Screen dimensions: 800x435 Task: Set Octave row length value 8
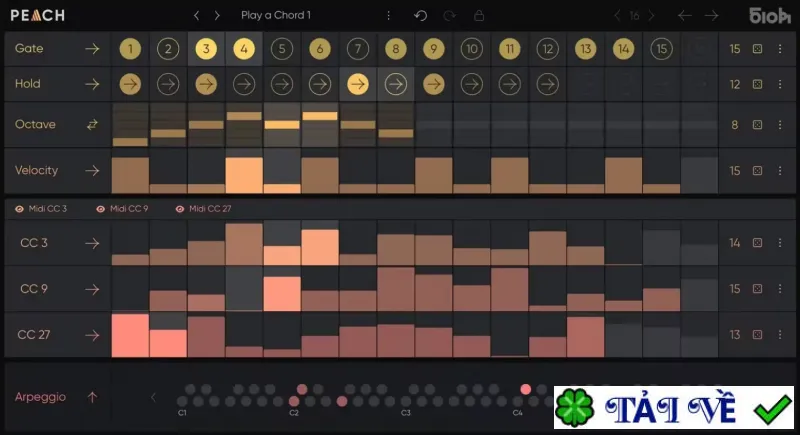click(735, 125)
